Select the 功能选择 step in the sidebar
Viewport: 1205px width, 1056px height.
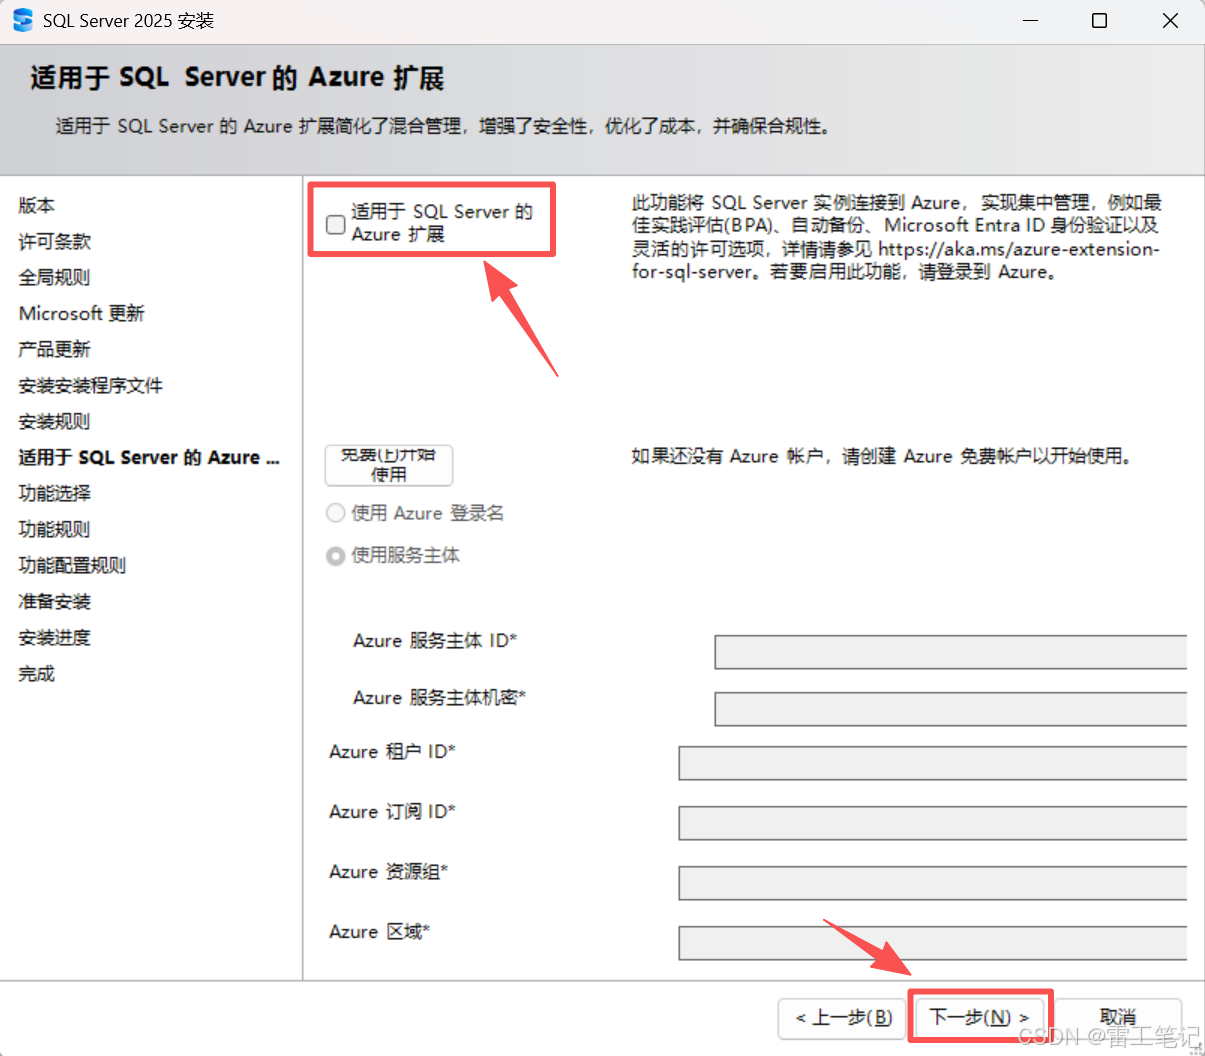click(55, 493)
